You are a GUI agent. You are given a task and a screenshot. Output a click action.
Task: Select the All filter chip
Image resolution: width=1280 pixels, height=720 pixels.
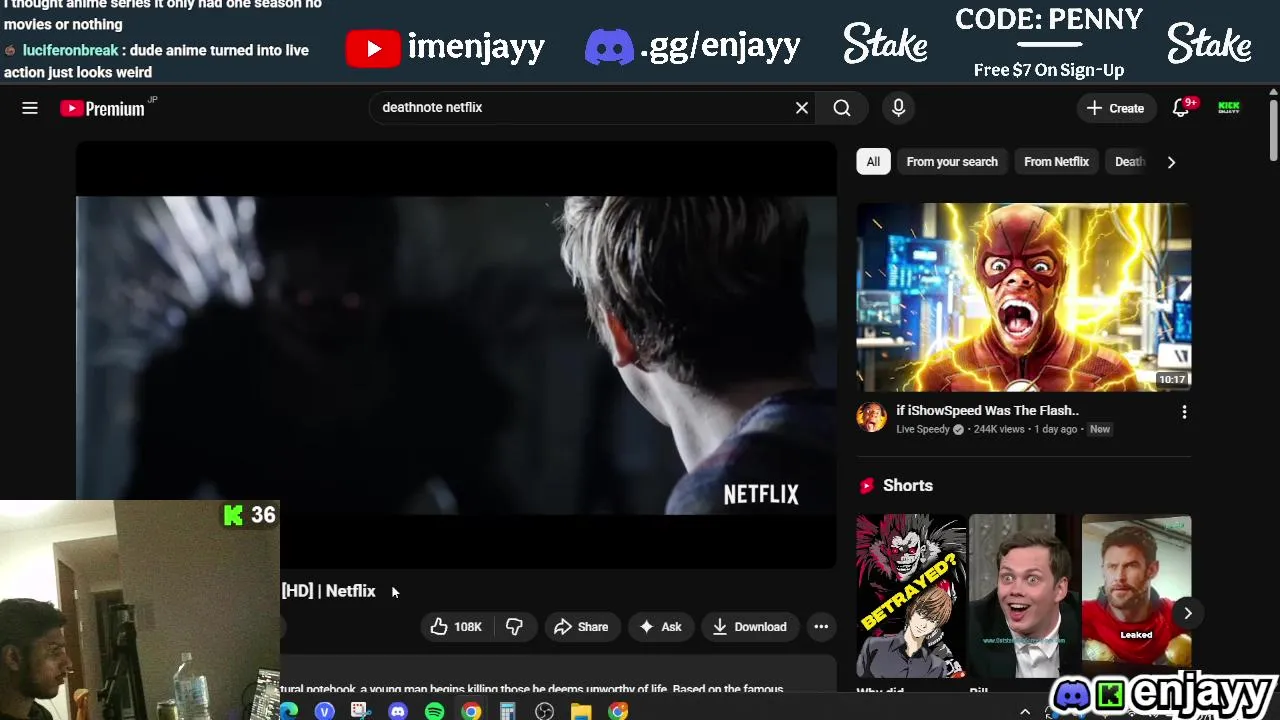pyautogui.click(x=873, y=161)
